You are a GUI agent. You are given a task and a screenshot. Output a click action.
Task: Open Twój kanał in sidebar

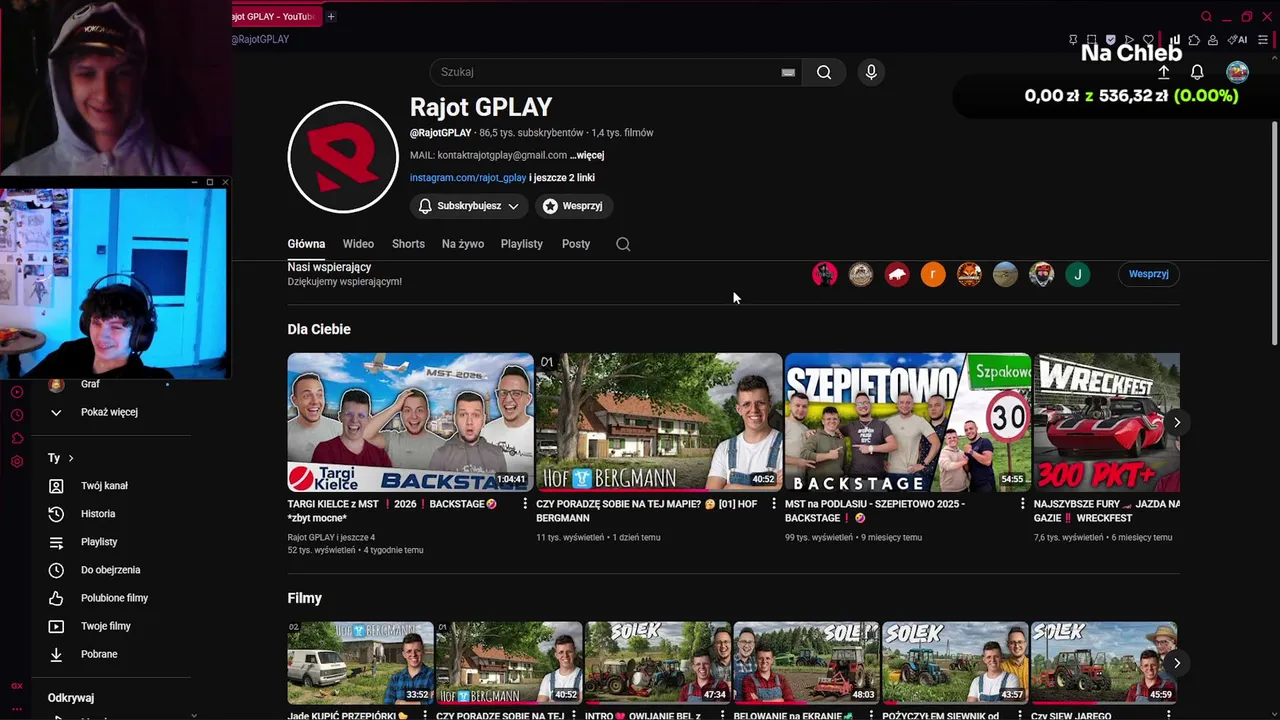[105, 486]
